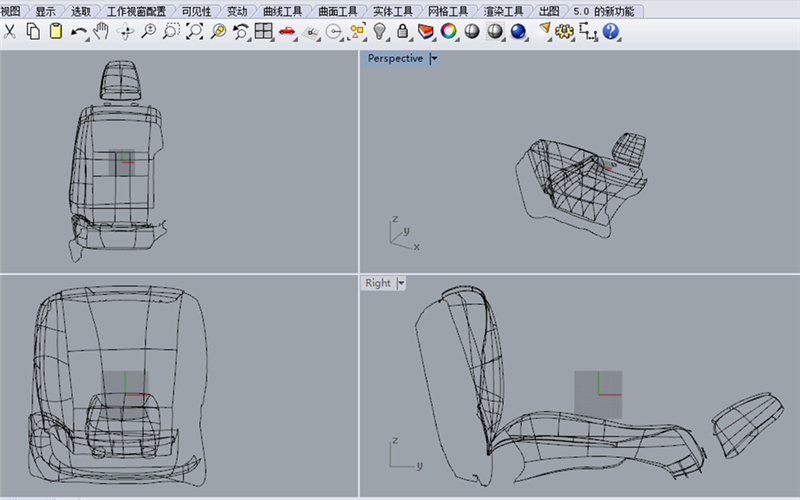Click the Paste clipboard icon
Viewport: 800px width, 500px height.
56,32
